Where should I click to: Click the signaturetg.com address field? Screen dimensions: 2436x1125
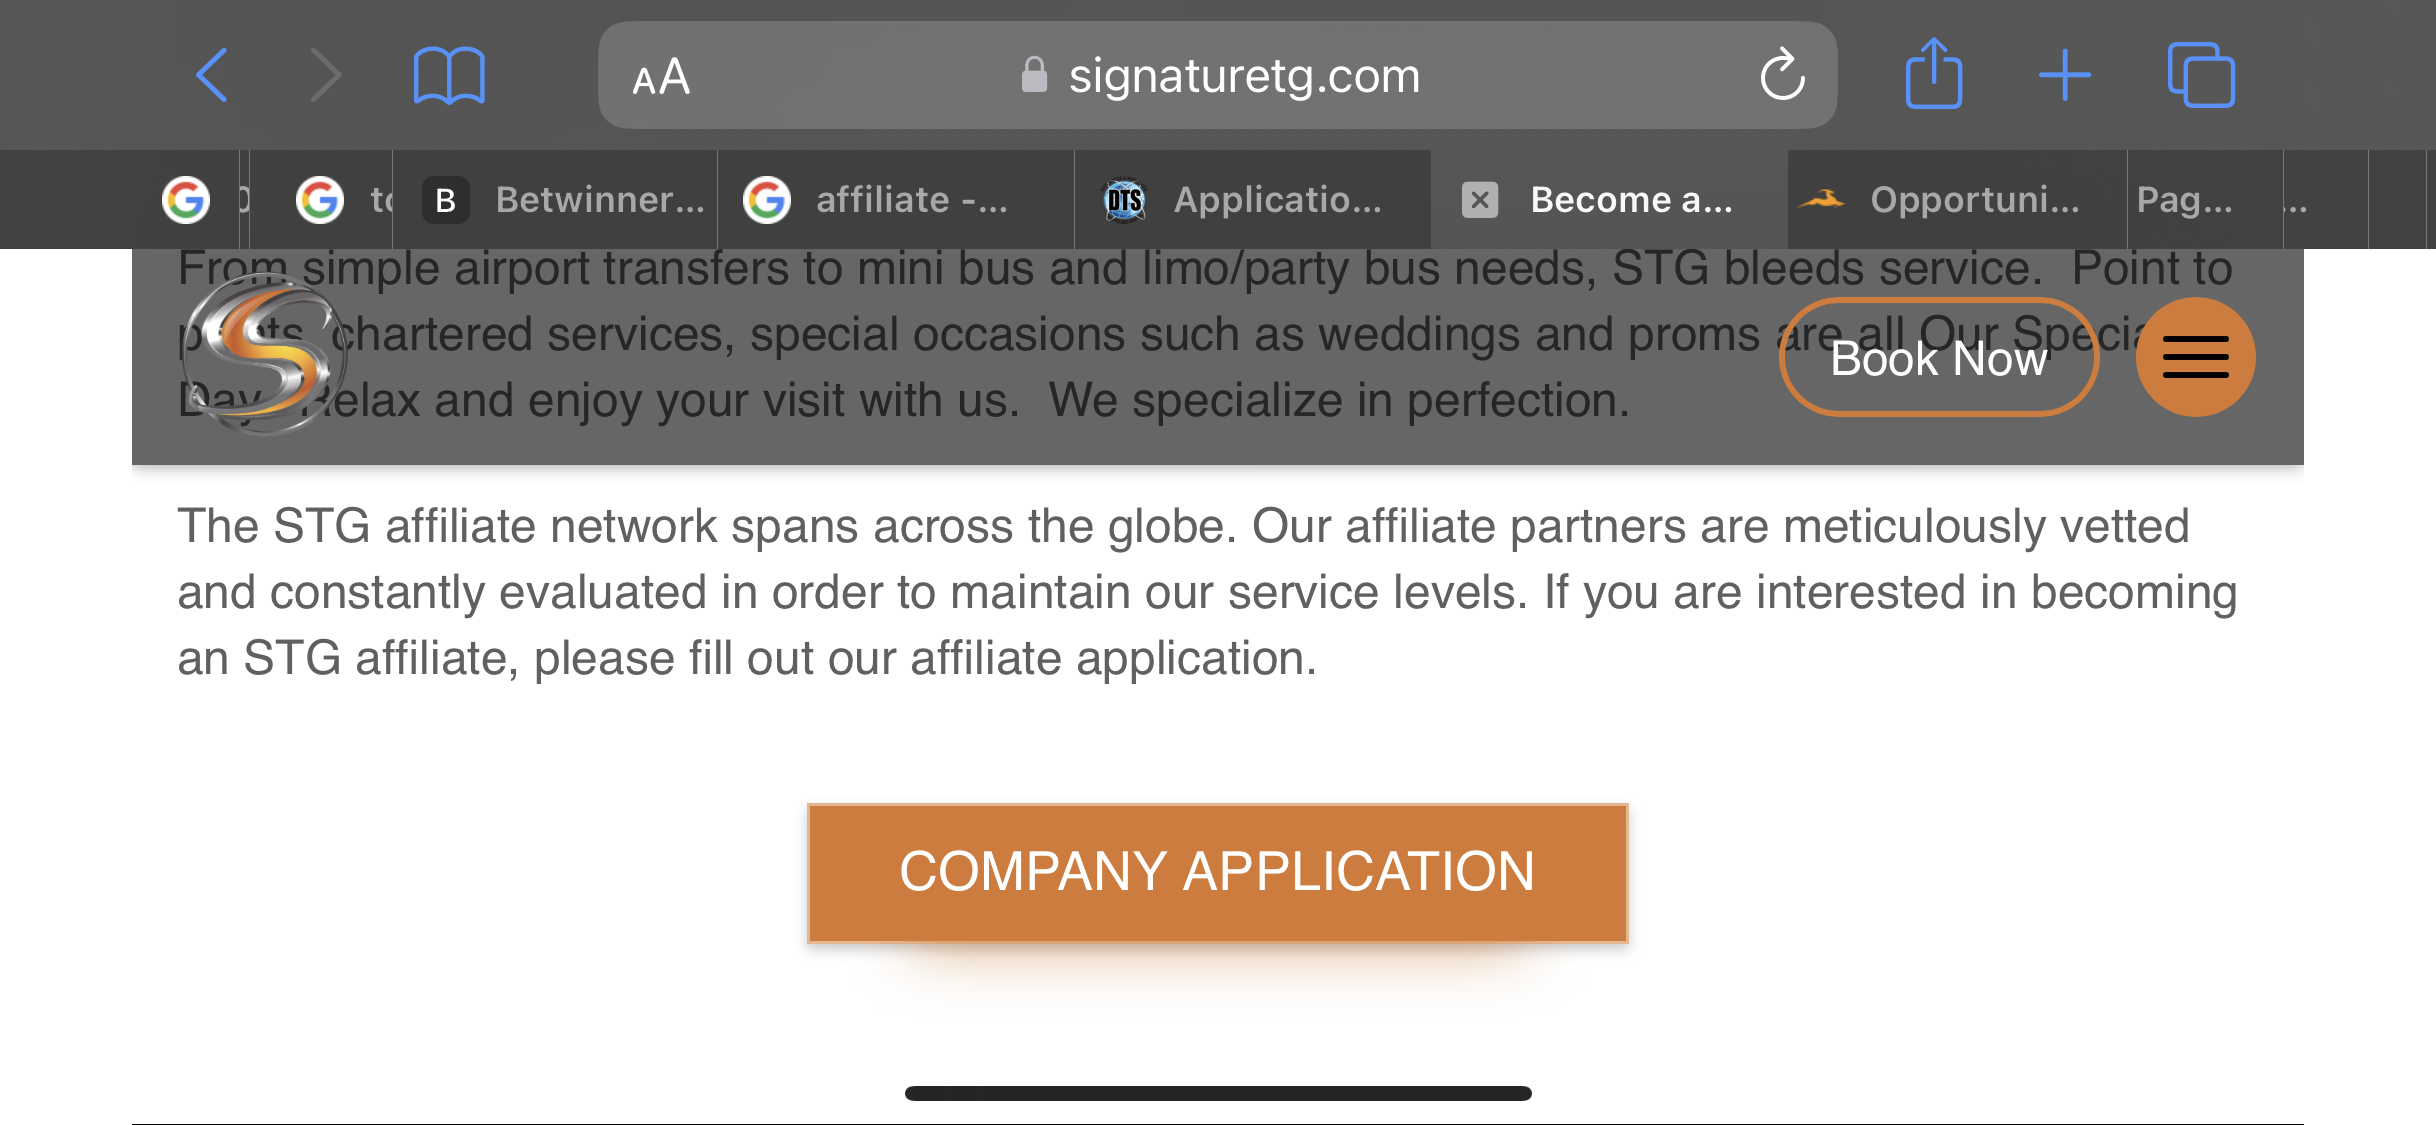(1217, 75)
